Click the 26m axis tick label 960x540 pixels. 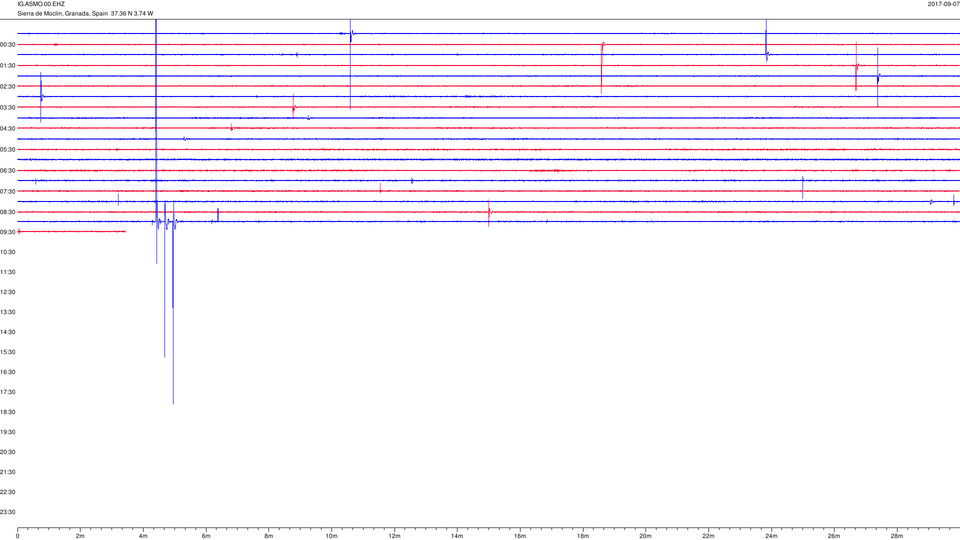point(834,536)
